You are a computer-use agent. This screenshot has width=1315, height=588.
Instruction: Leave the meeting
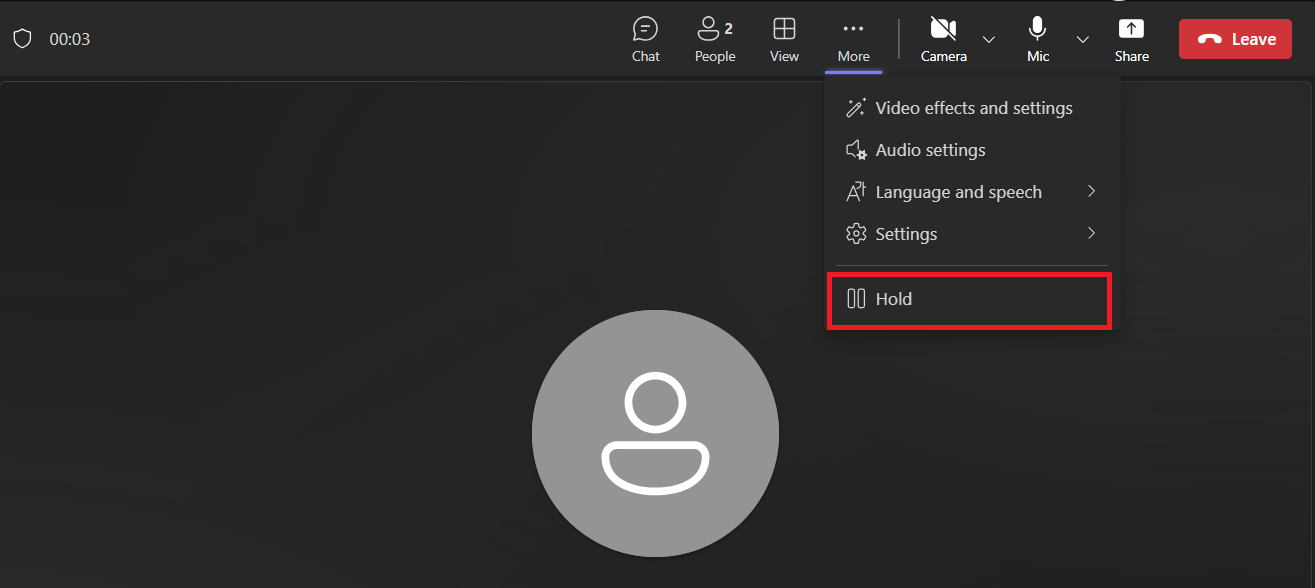click(1235, 39)
